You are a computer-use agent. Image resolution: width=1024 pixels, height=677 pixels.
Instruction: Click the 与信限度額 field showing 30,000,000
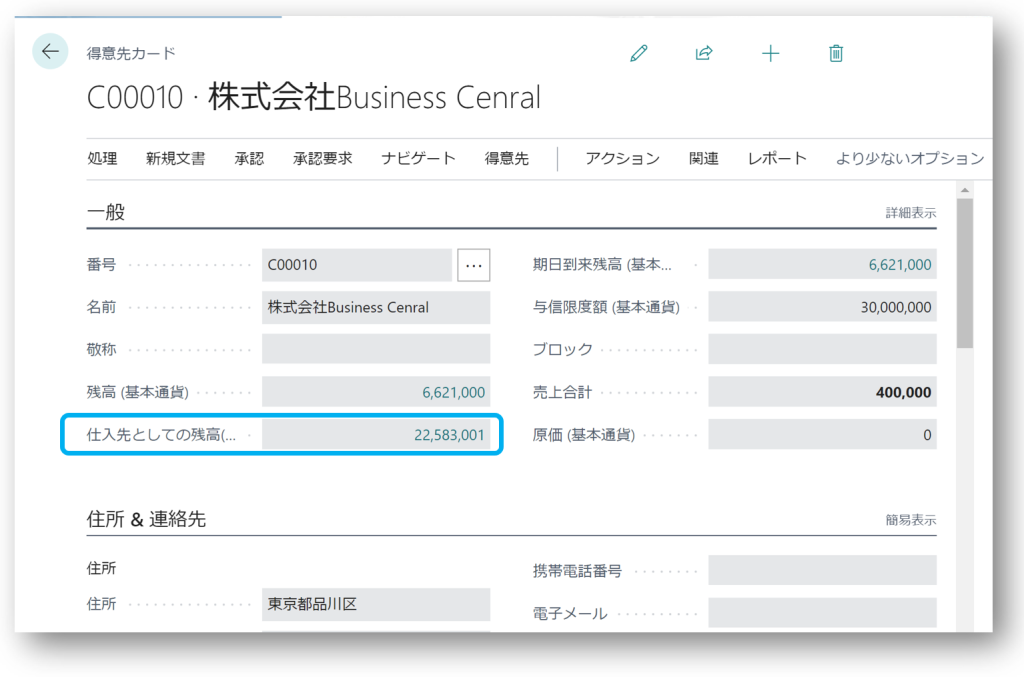point(822,307)
